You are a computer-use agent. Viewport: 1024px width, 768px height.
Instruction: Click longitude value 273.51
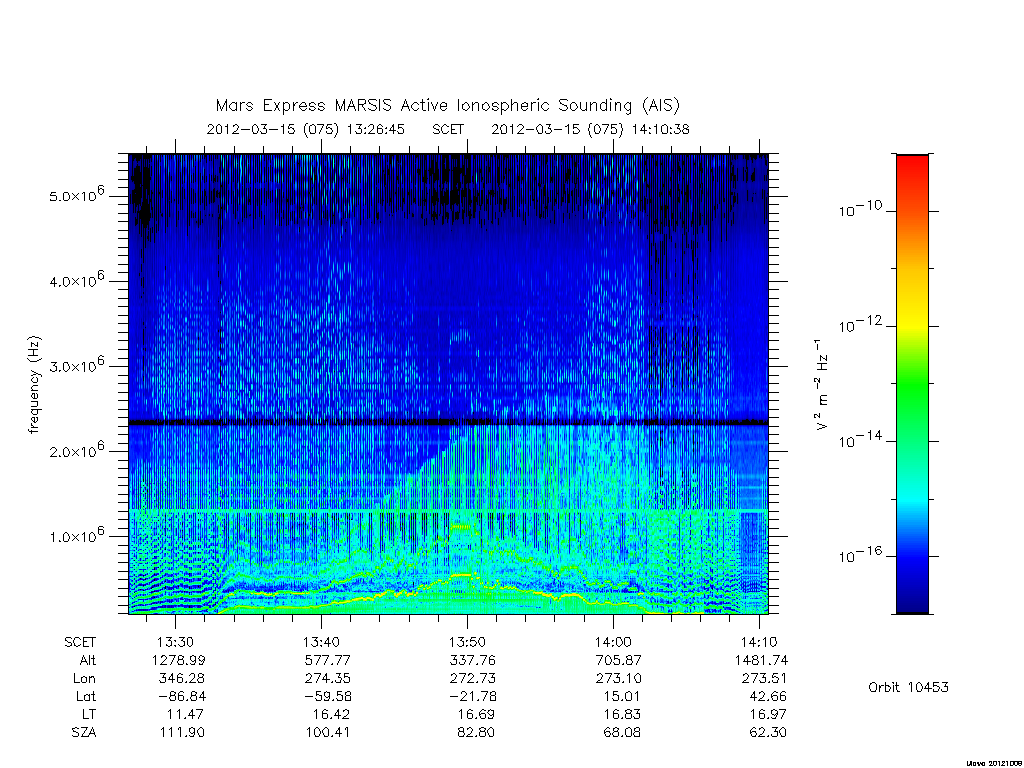(x=764, y=678)
